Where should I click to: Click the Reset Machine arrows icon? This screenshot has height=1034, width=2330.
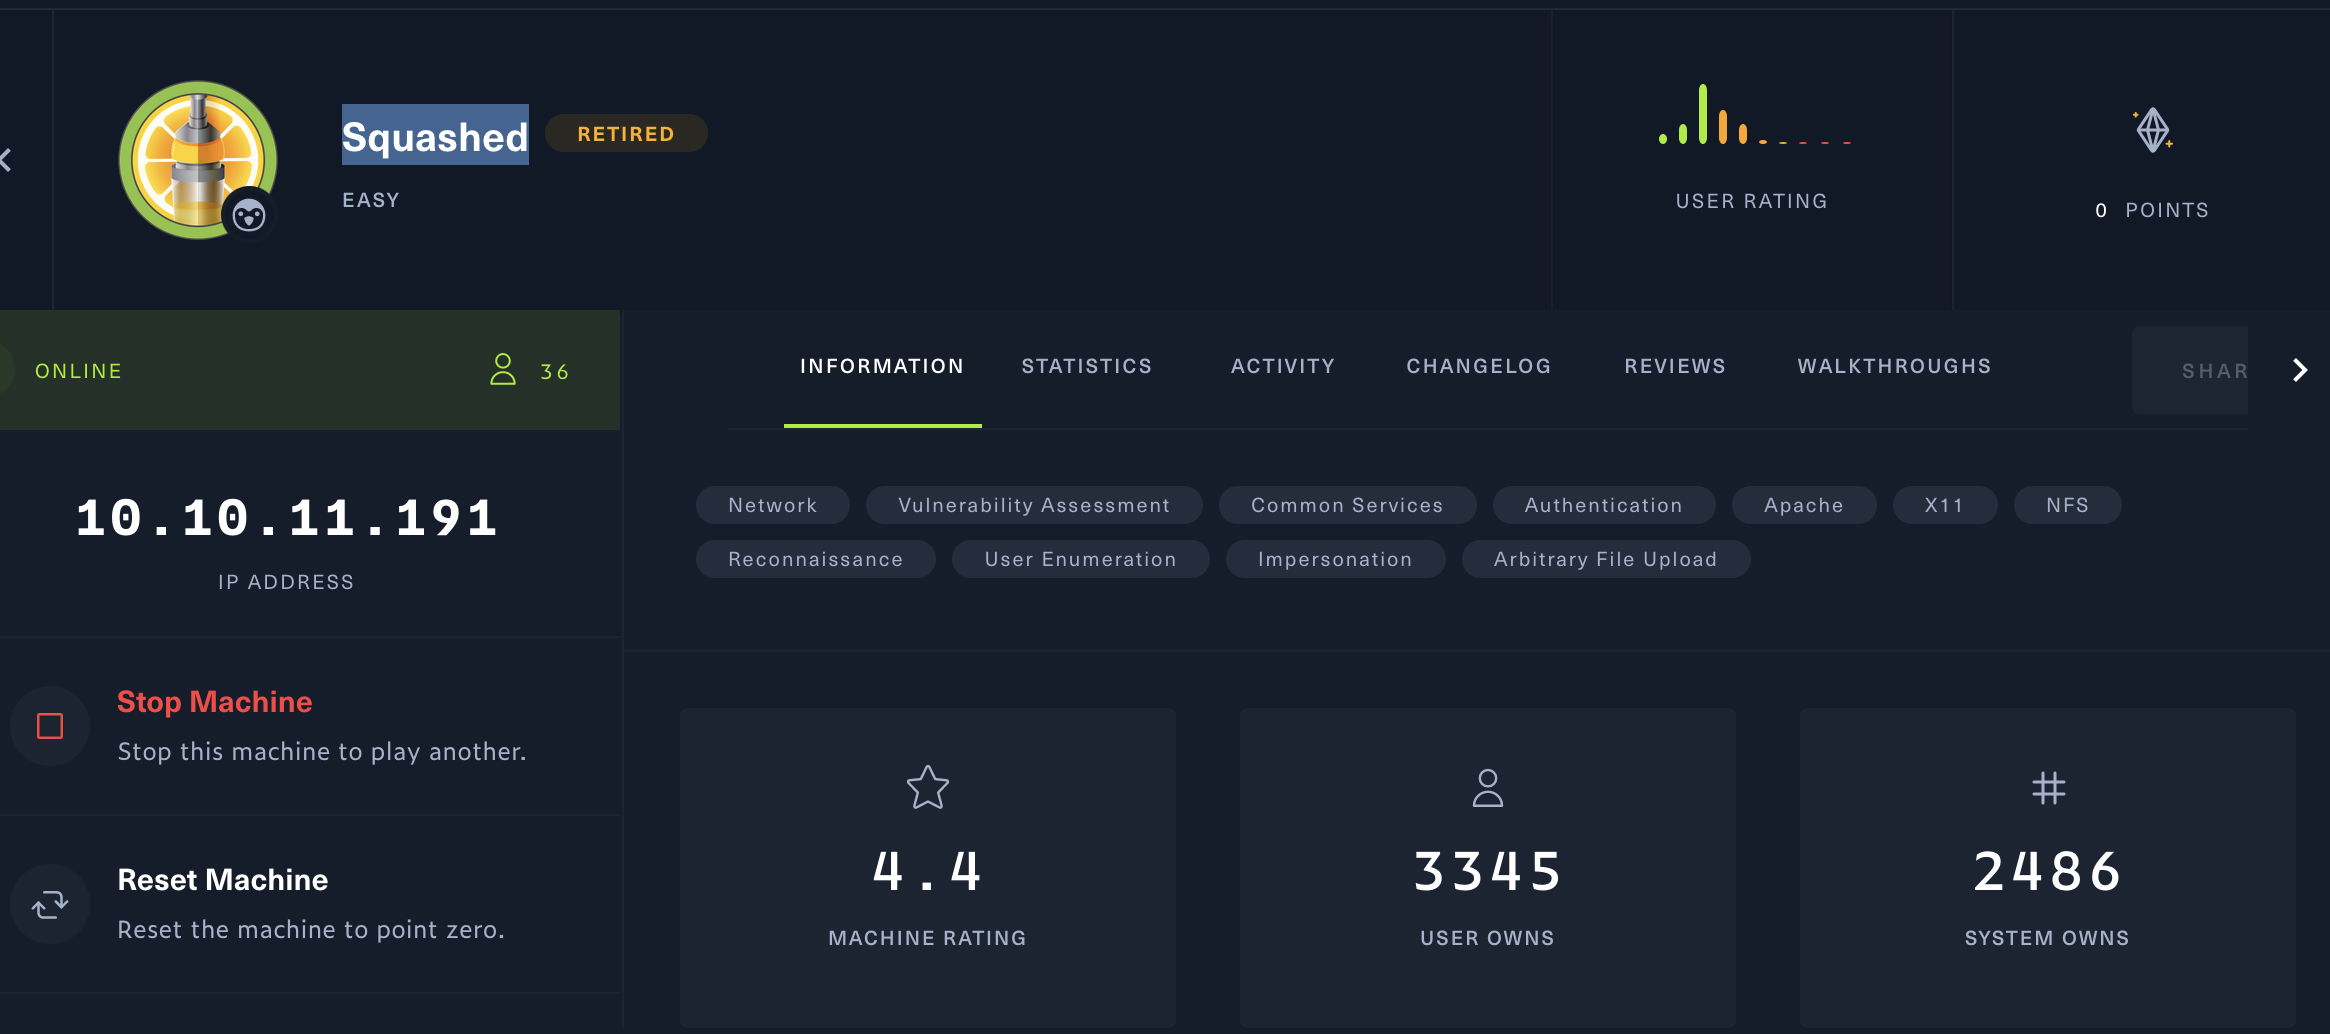[50, 904]
